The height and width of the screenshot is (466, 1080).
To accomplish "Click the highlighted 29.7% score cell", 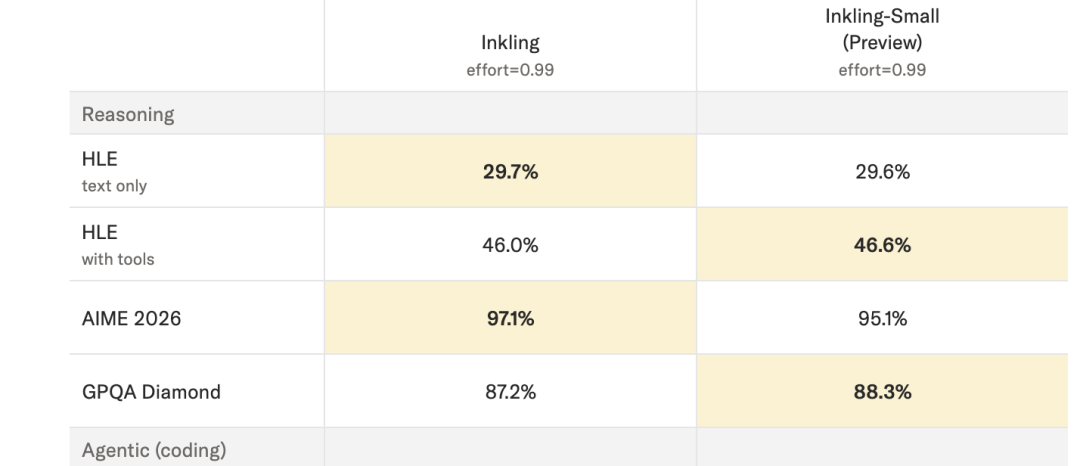I will [510, 171].
